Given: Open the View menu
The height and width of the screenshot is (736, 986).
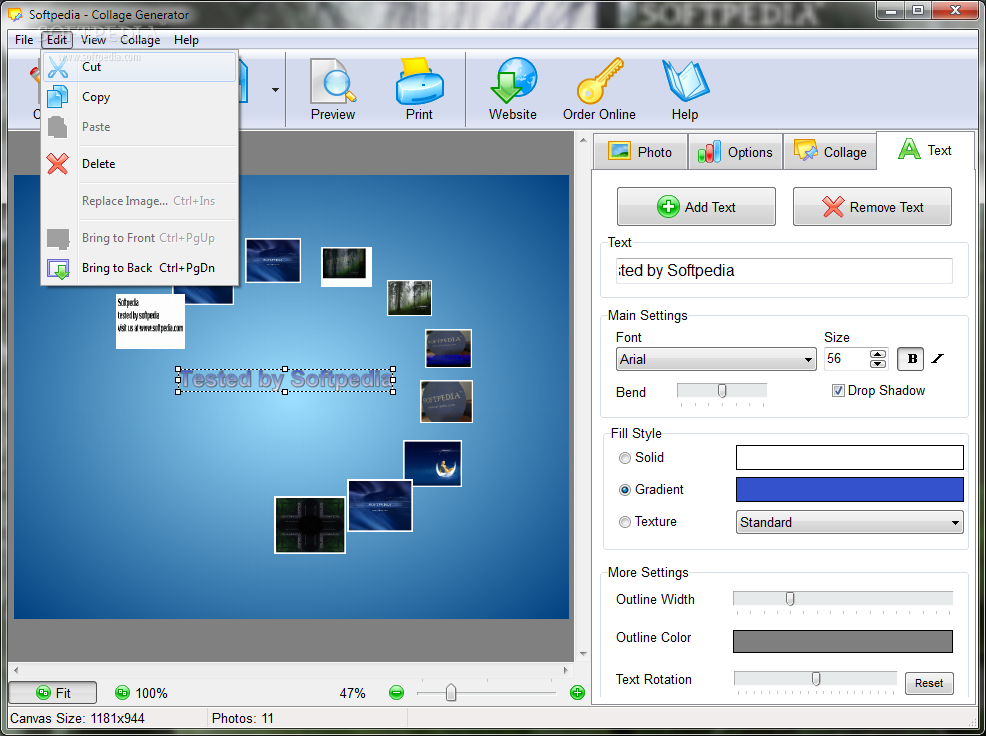Looking at the screenshot, I should (93, 40).
